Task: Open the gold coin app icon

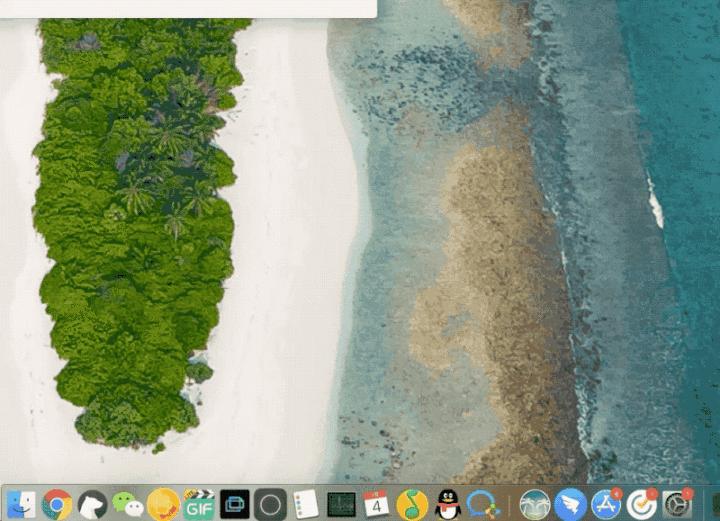Action: pos(163,504)
